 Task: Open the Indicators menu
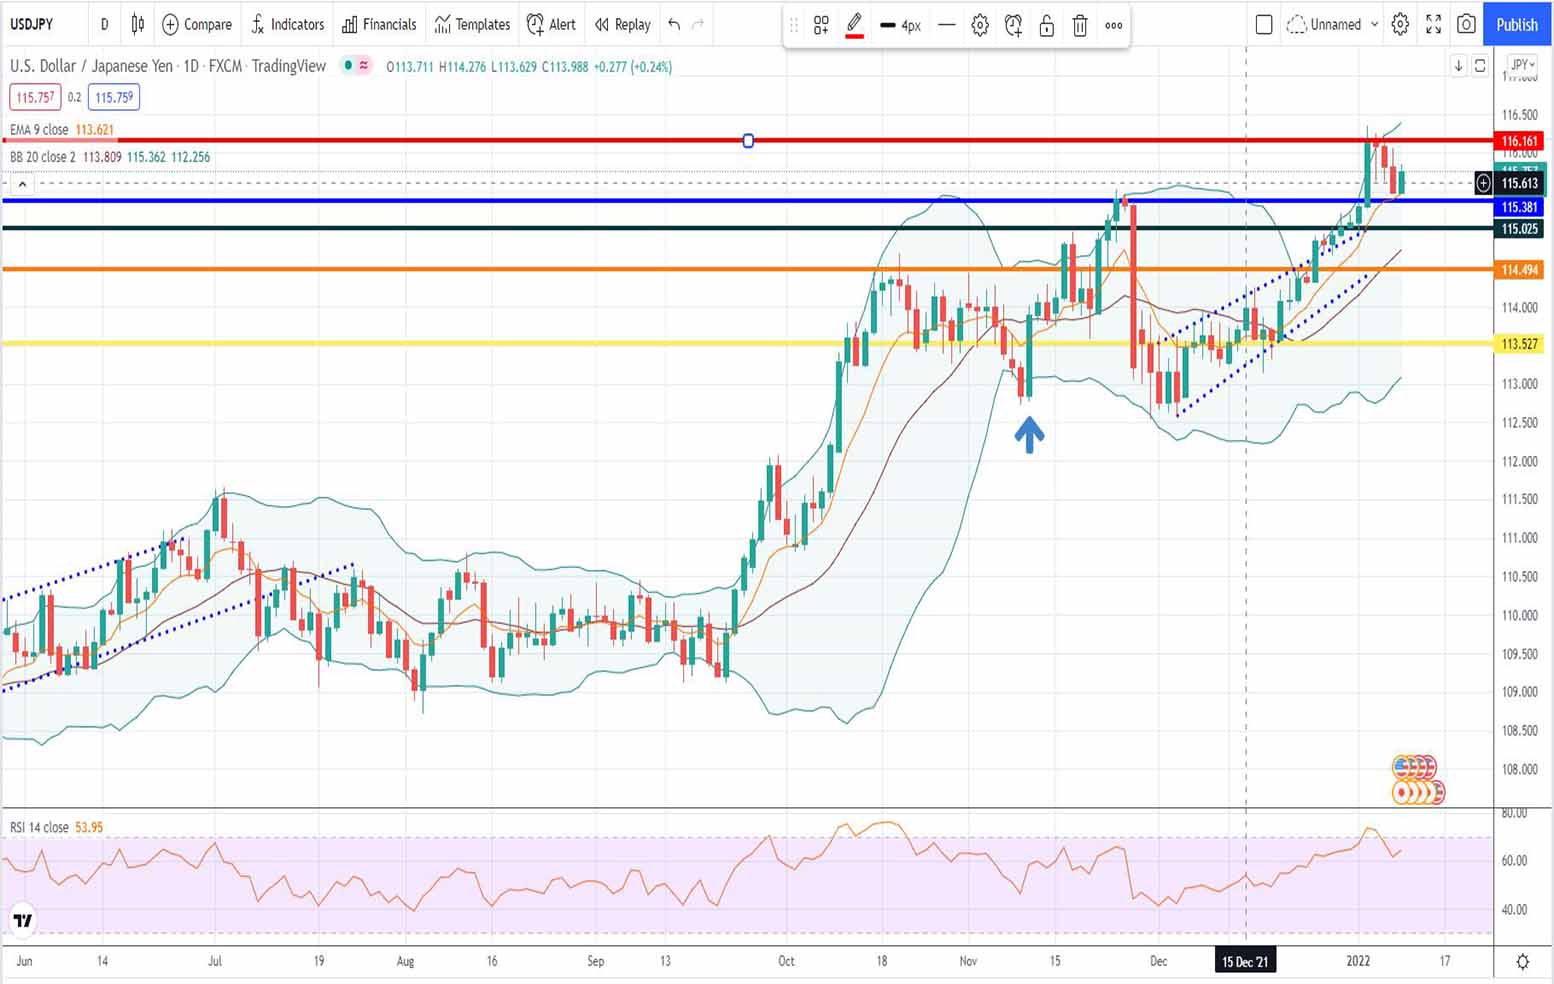[x=287, y=24]
